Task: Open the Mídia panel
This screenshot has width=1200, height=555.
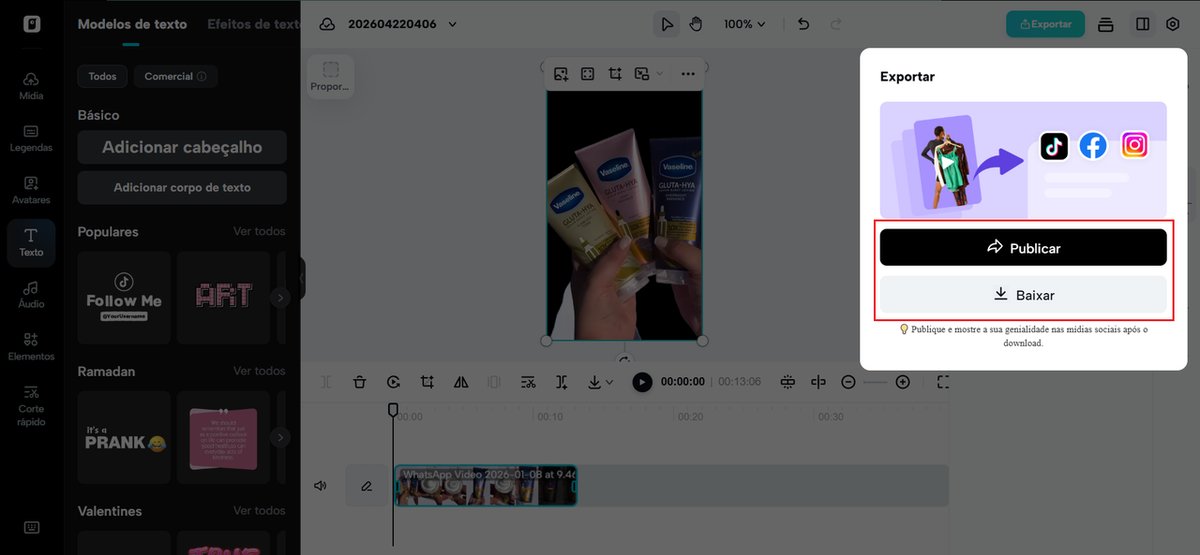Action: 31,86
